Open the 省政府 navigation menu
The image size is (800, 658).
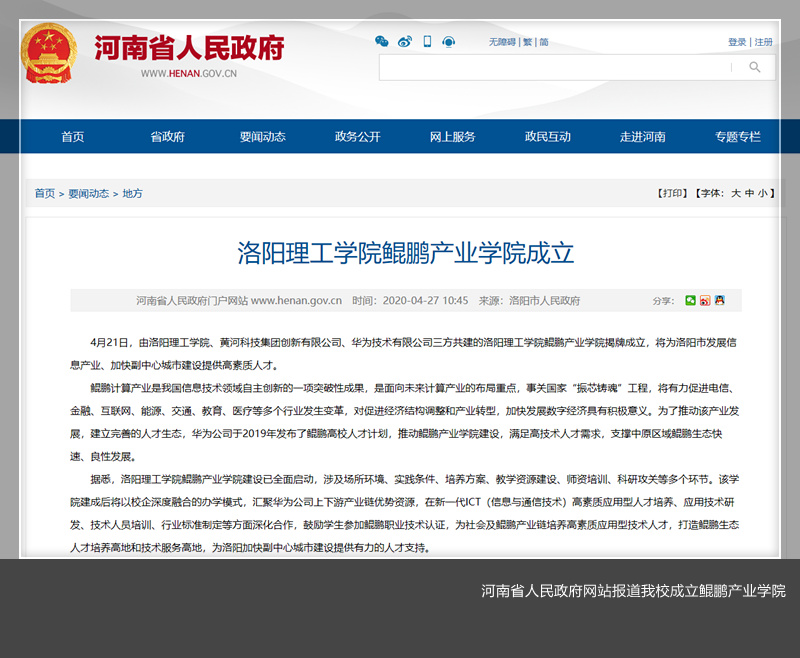167,137
